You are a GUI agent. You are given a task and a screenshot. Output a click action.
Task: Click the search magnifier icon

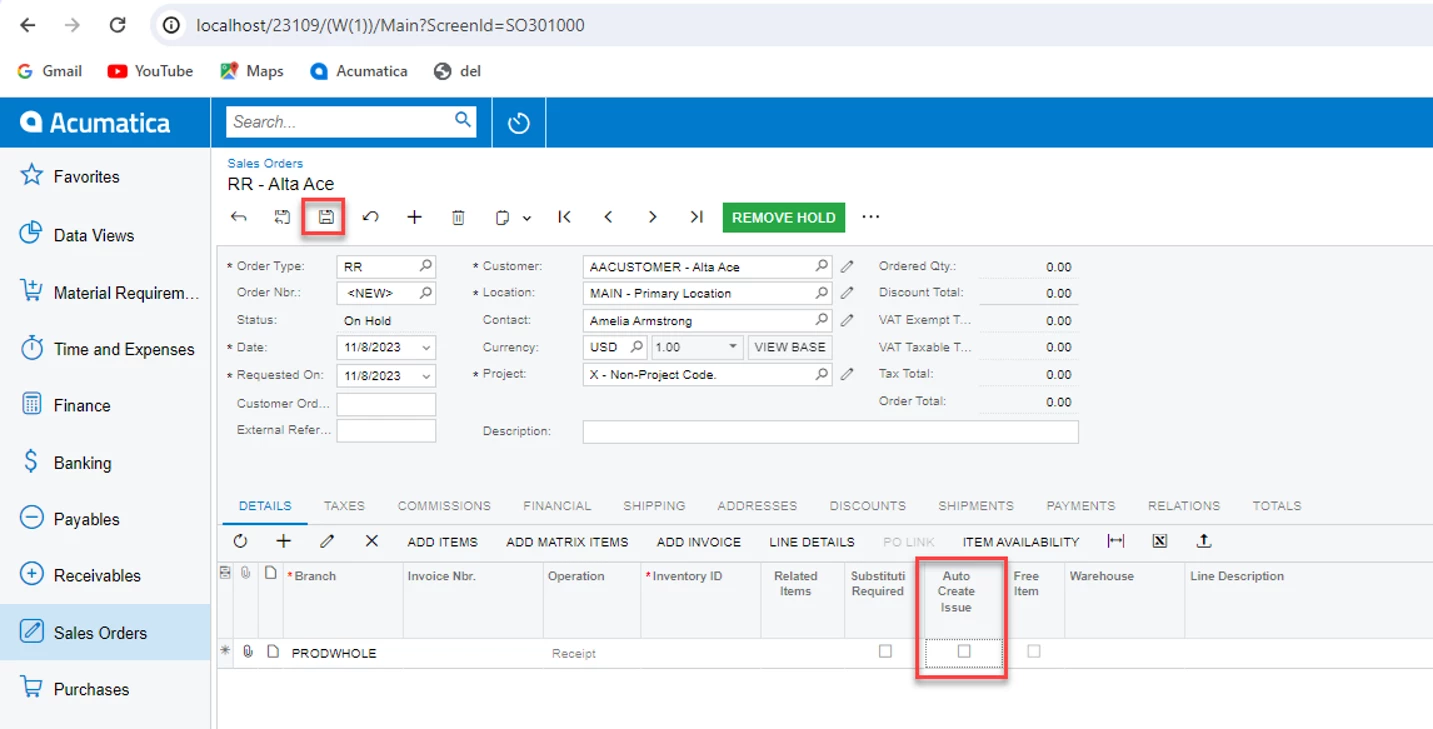coord(463,121)
